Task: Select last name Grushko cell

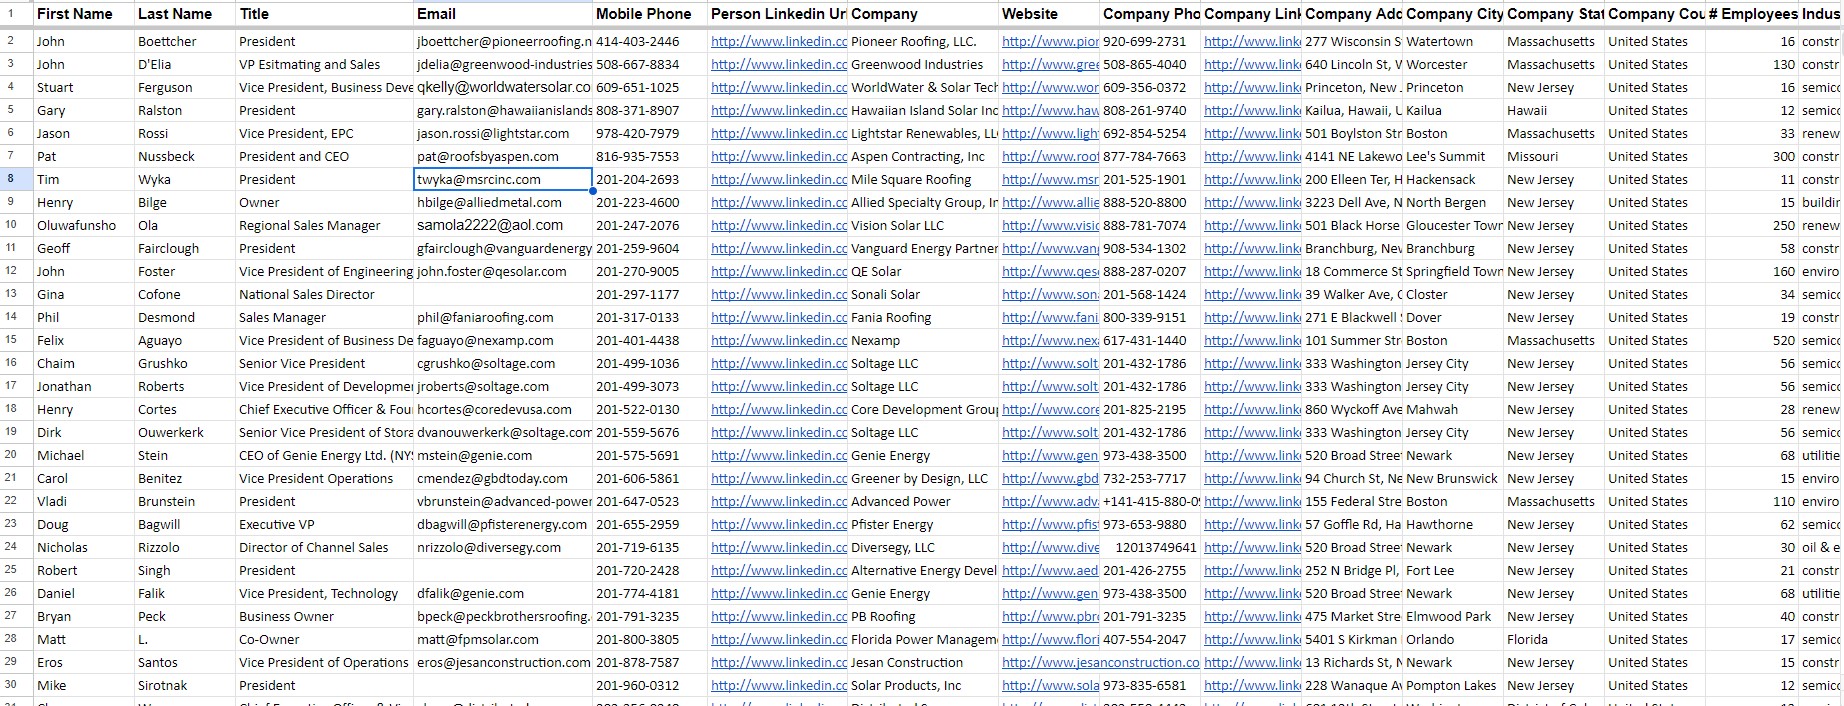Action: click(185, 363)
